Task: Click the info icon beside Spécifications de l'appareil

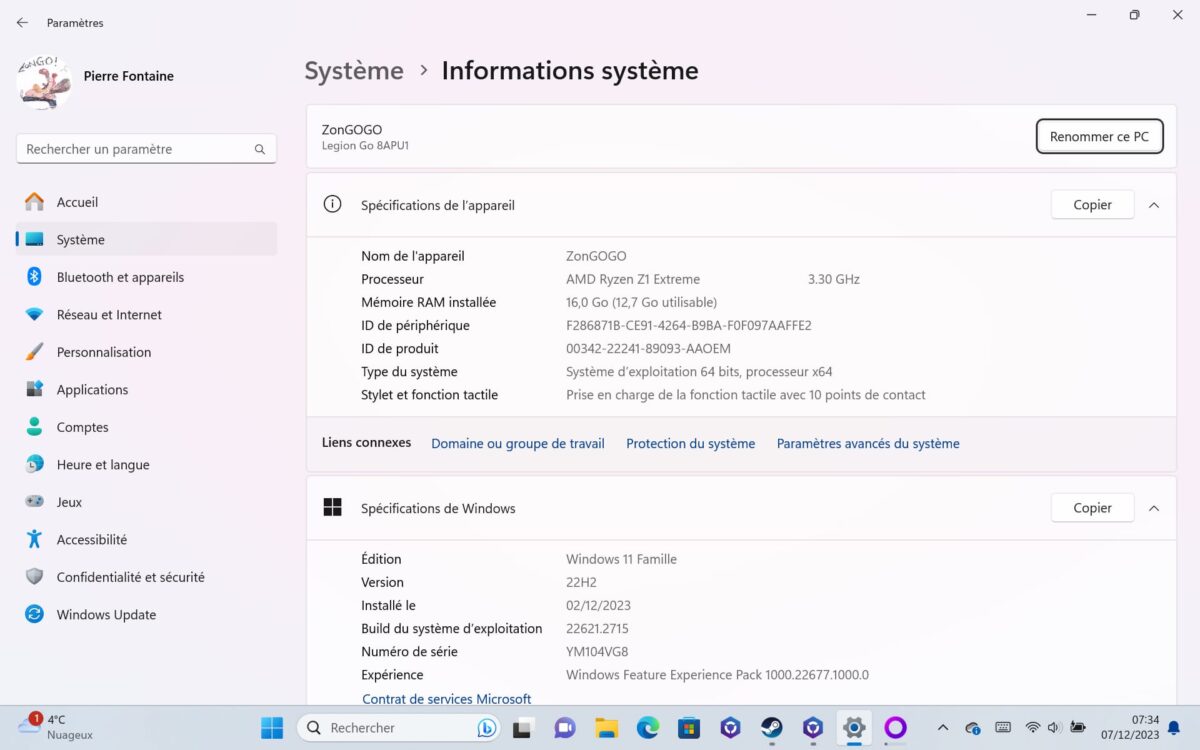Action: (x=333, y=204)
